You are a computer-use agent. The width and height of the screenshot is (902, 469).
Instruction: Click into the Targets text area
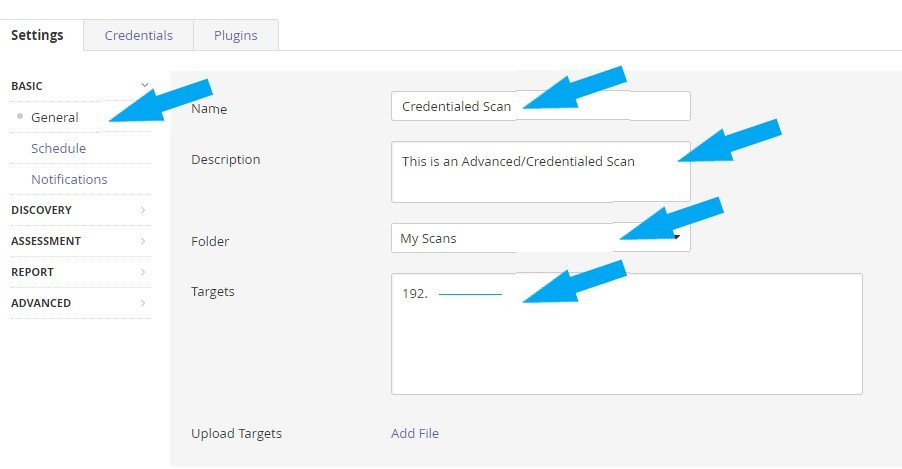point(626,334)
